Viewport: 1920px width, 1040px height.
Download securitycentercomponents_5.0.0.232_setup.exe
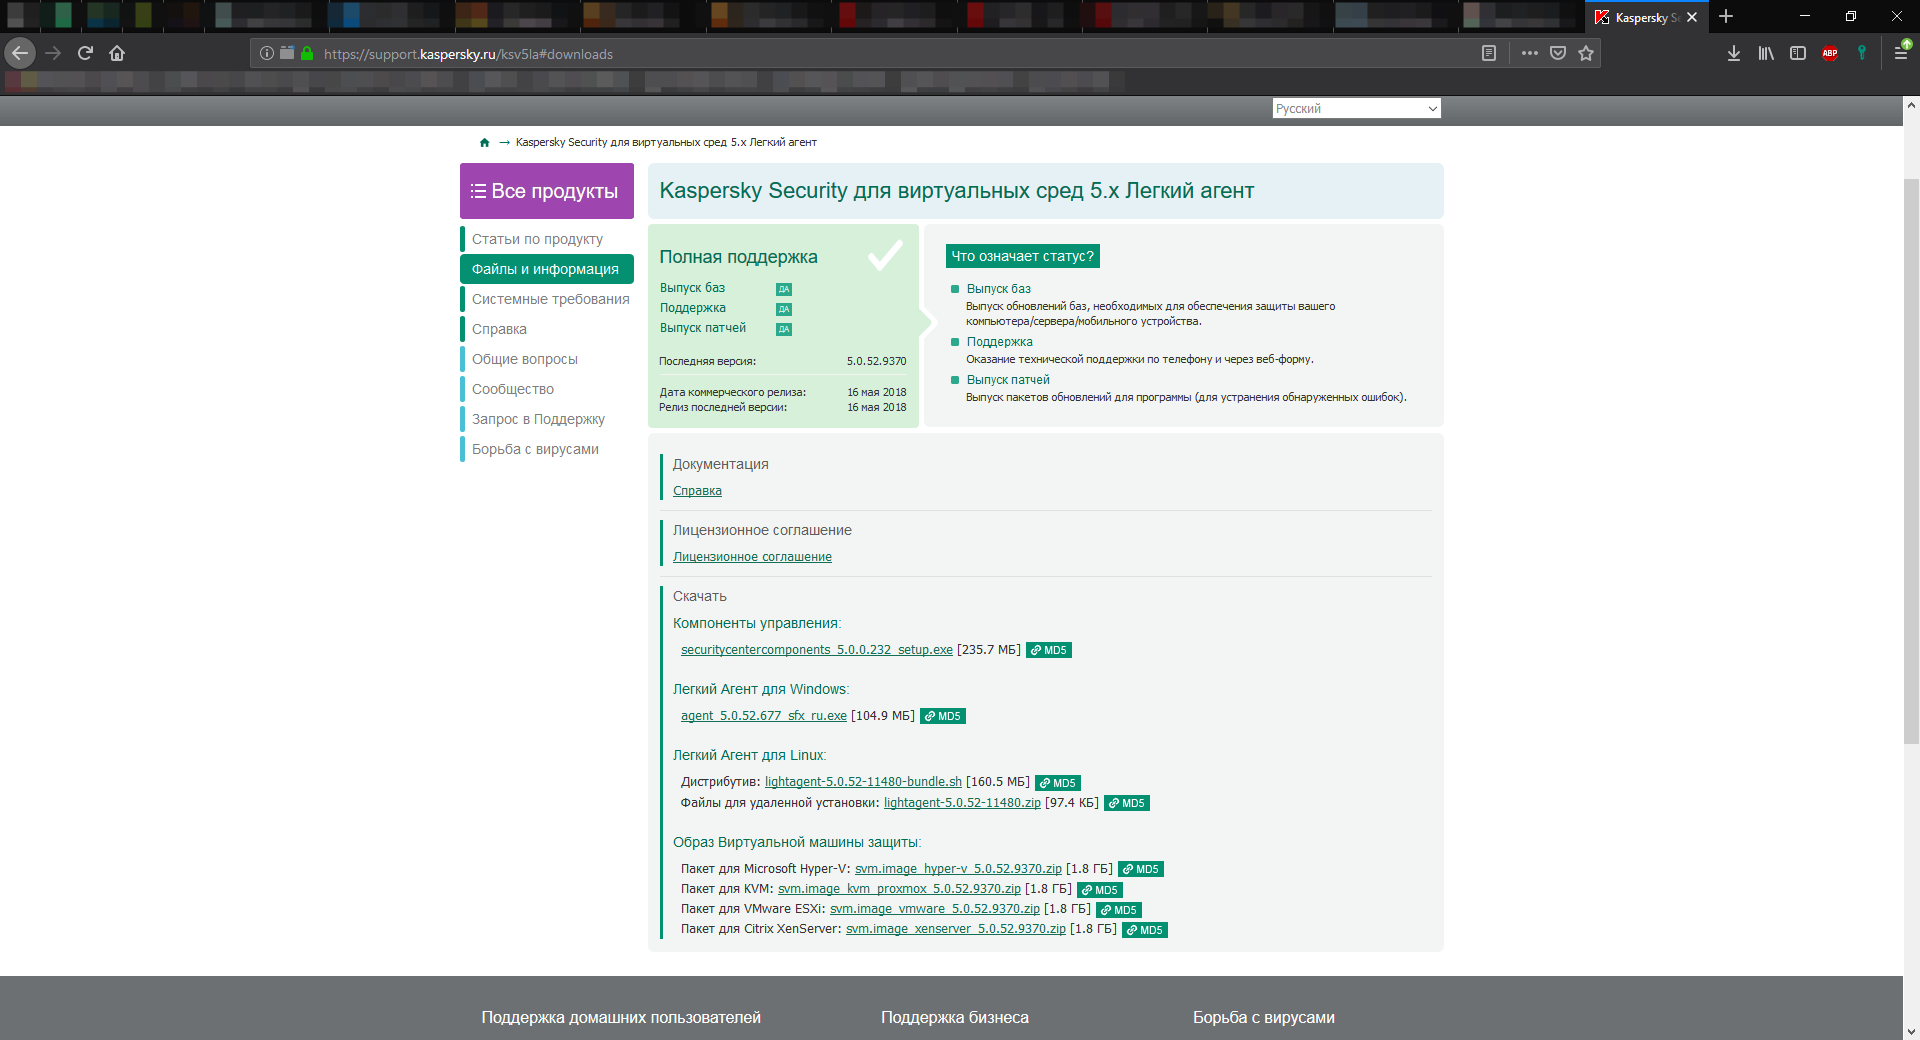(x=817, y=650)
